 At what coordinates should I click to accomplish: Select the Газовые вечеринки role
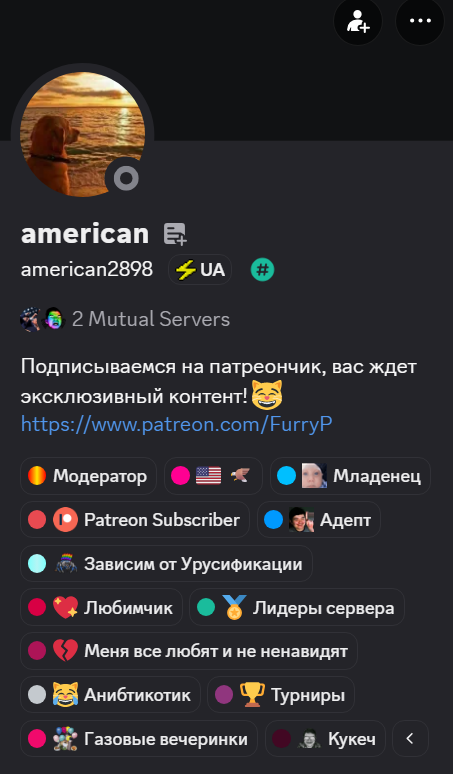(x=139, y=738)
